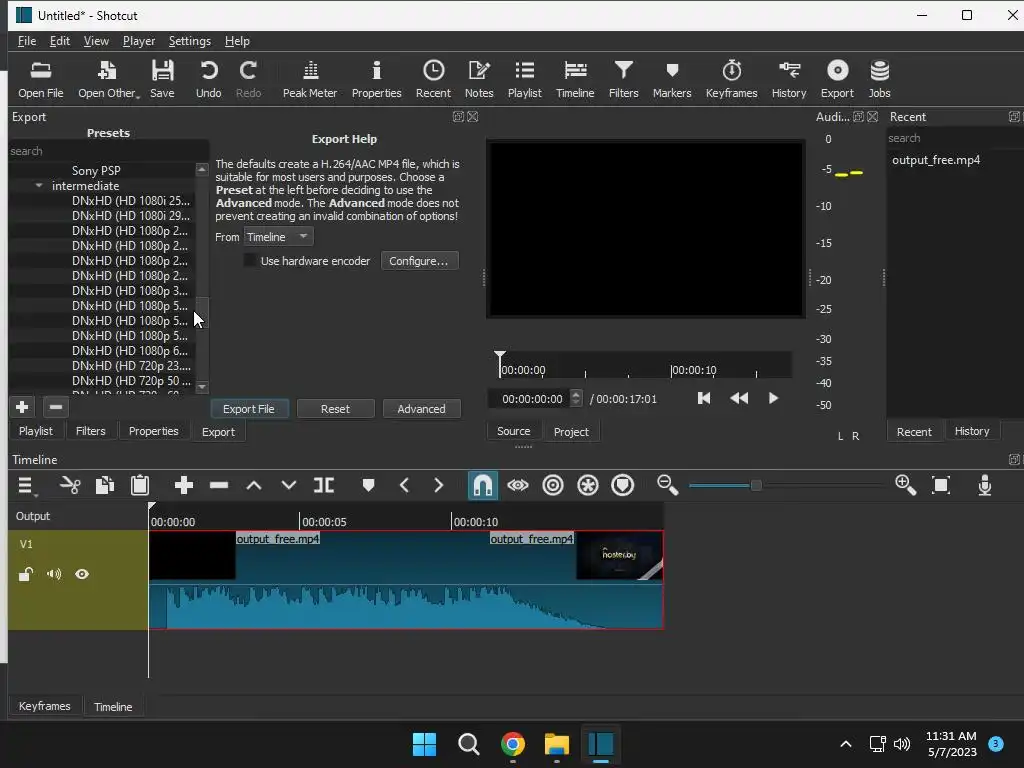Screen dimensions: 1024x768
Task: Click the Timeline toolbar button
Action: coord(575,78)
